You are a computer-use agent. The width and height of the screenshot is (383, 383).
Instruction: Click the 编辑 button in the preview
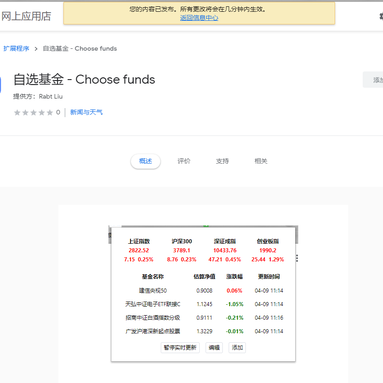[214, 347]
